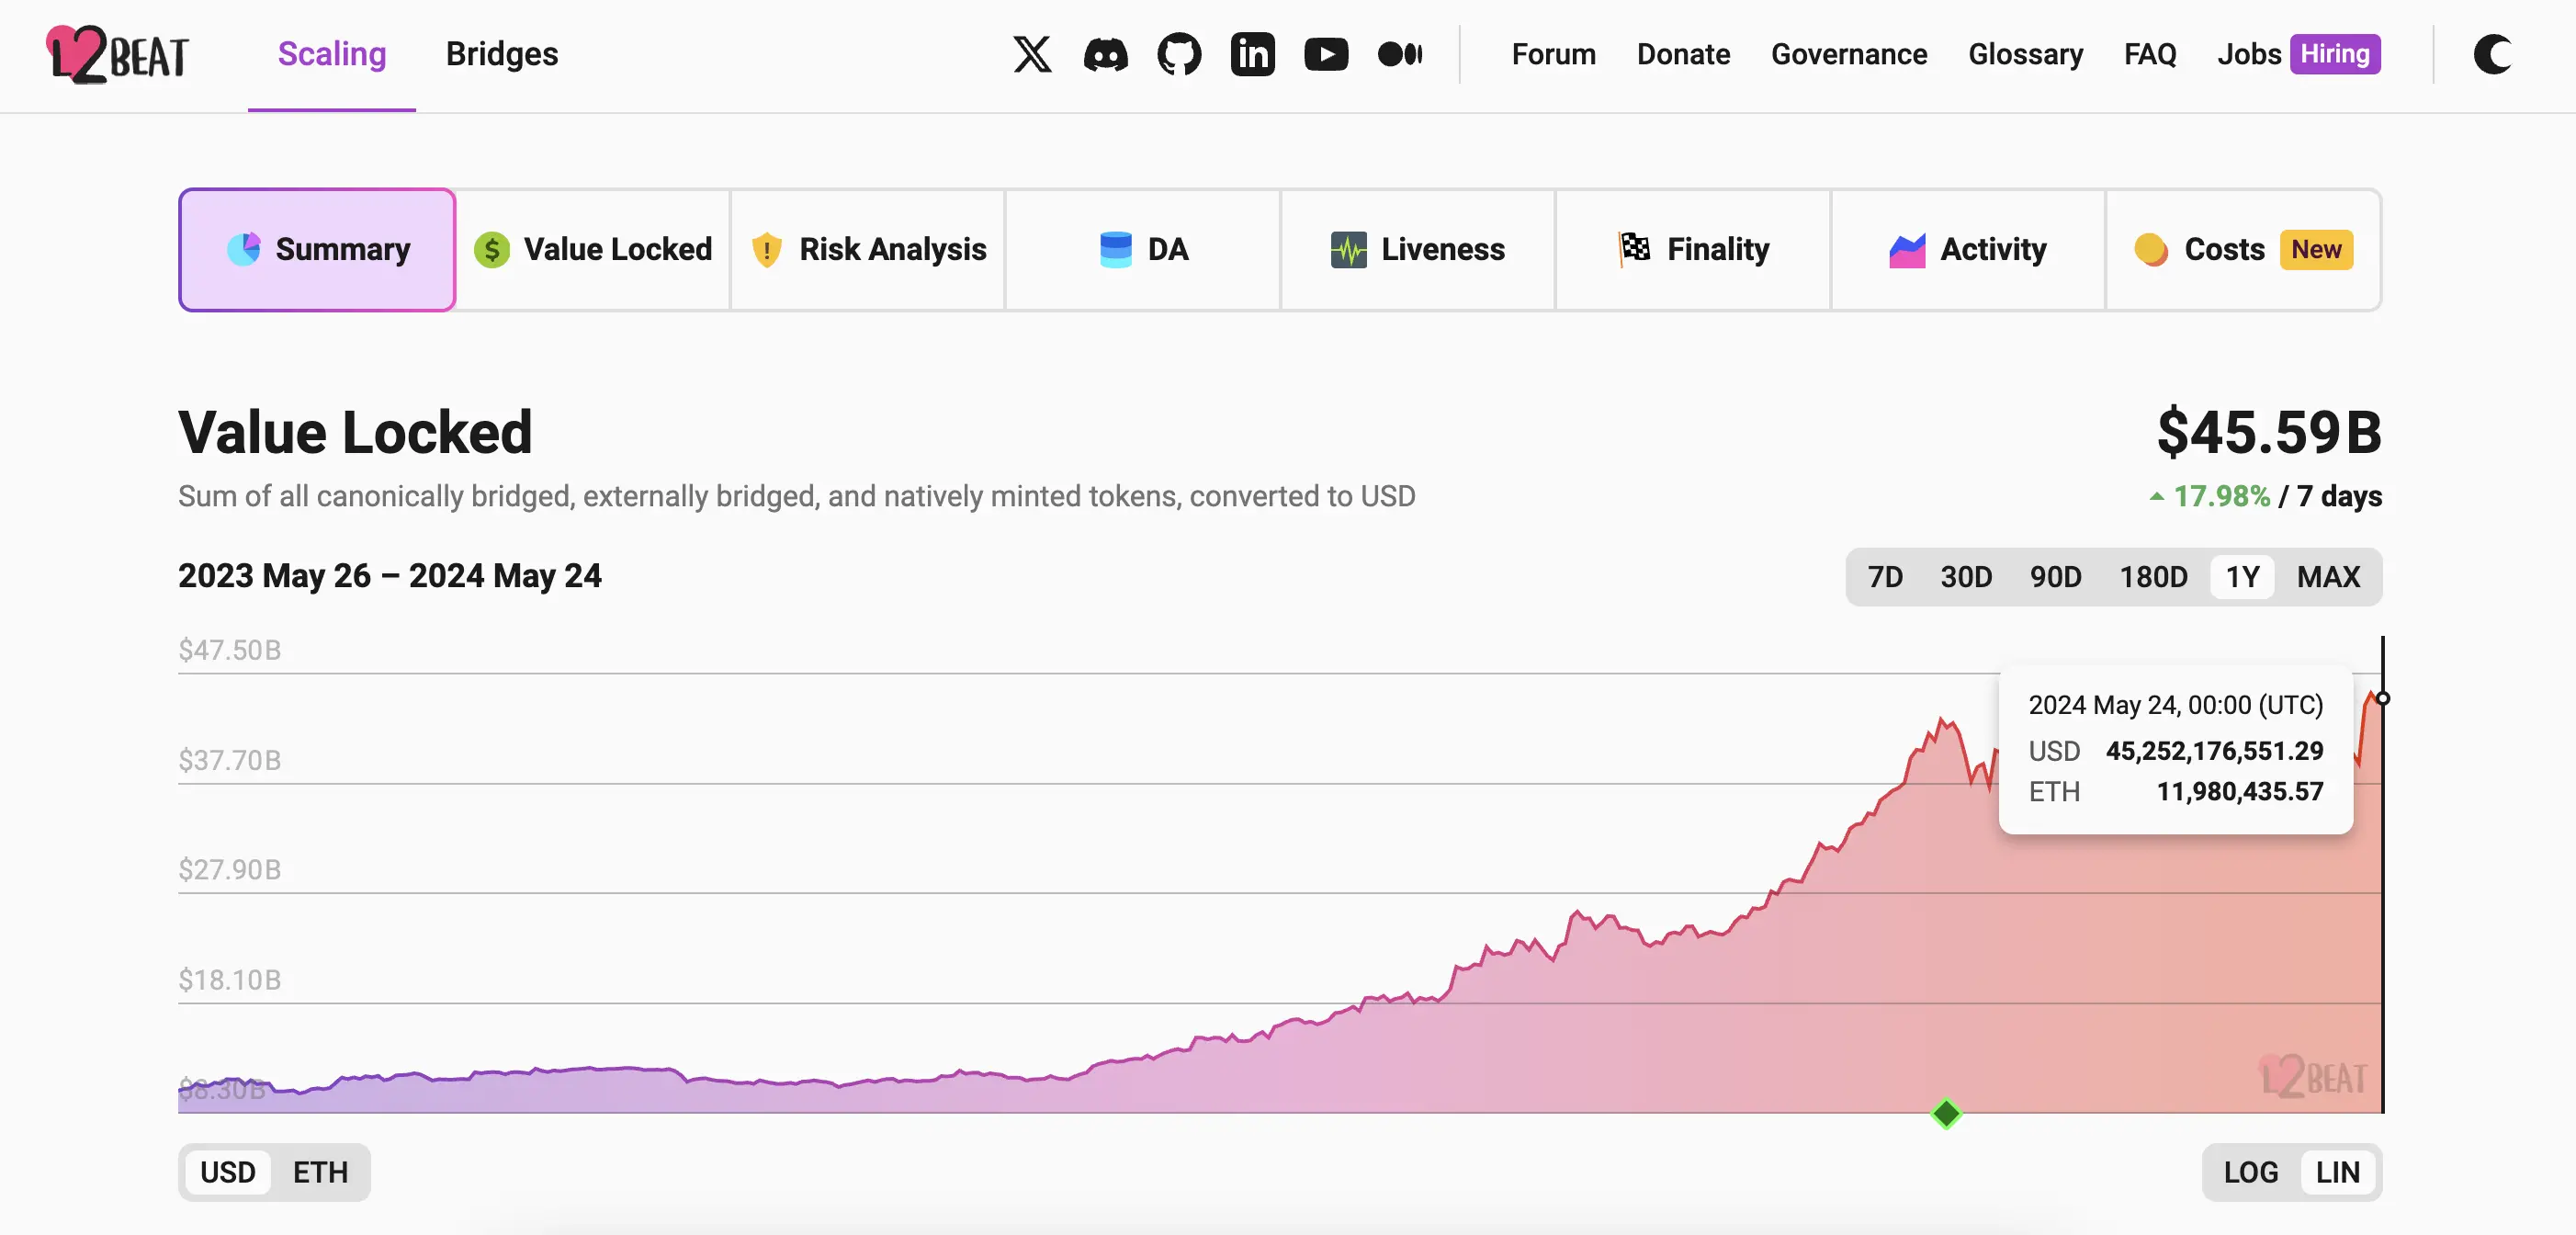Toggle dark mode moon icon
Screen dimensions: 2576x1235
click(2492, 54)
